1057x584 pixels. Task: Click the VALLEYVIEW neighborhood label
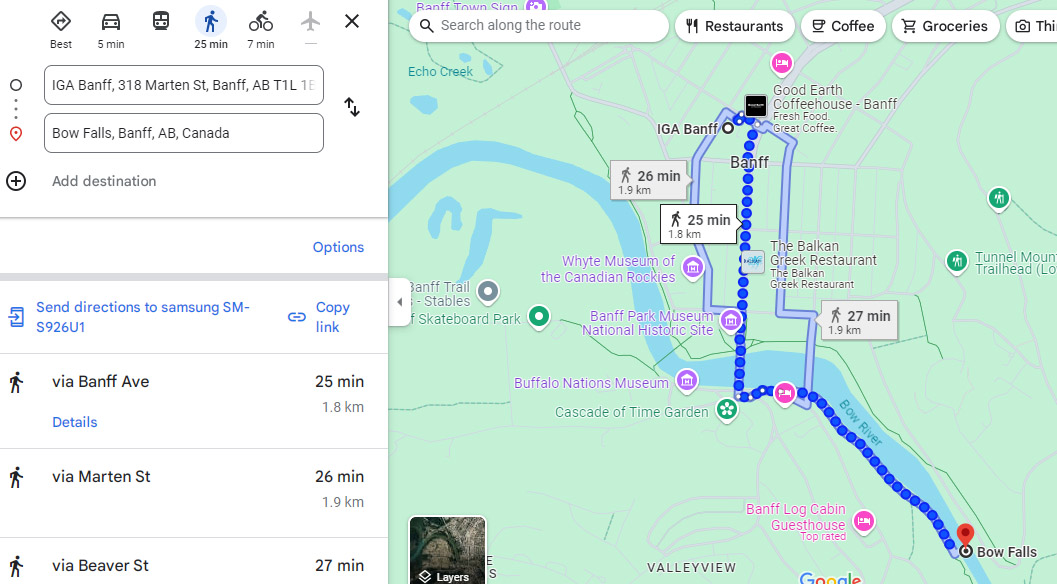coord(692,568)
